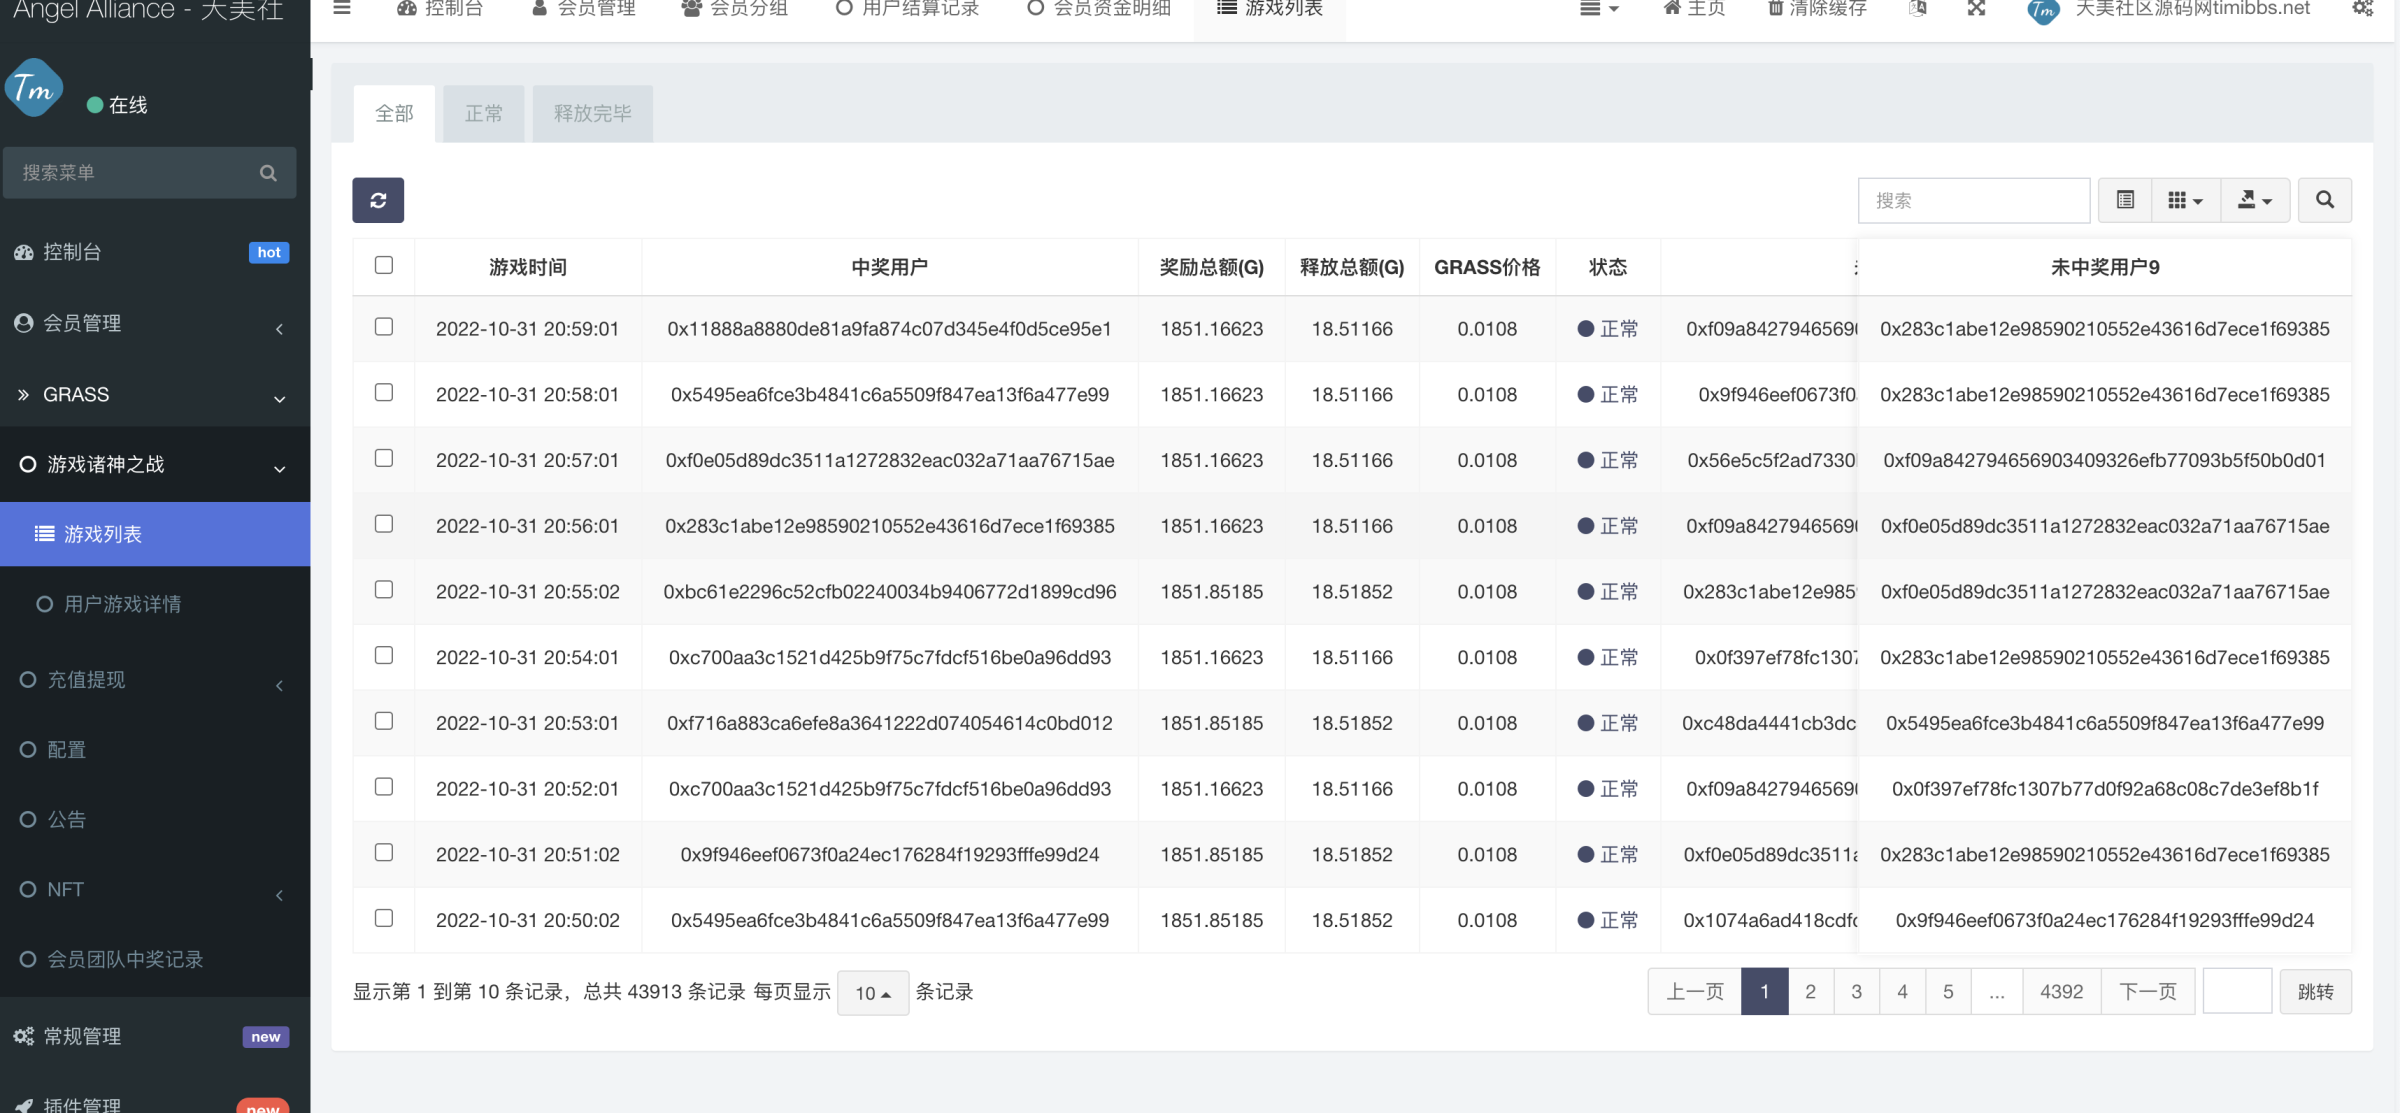
Task: Open settings gears icon at top right
Action: pyautogui.click(x=2362, y=9)
